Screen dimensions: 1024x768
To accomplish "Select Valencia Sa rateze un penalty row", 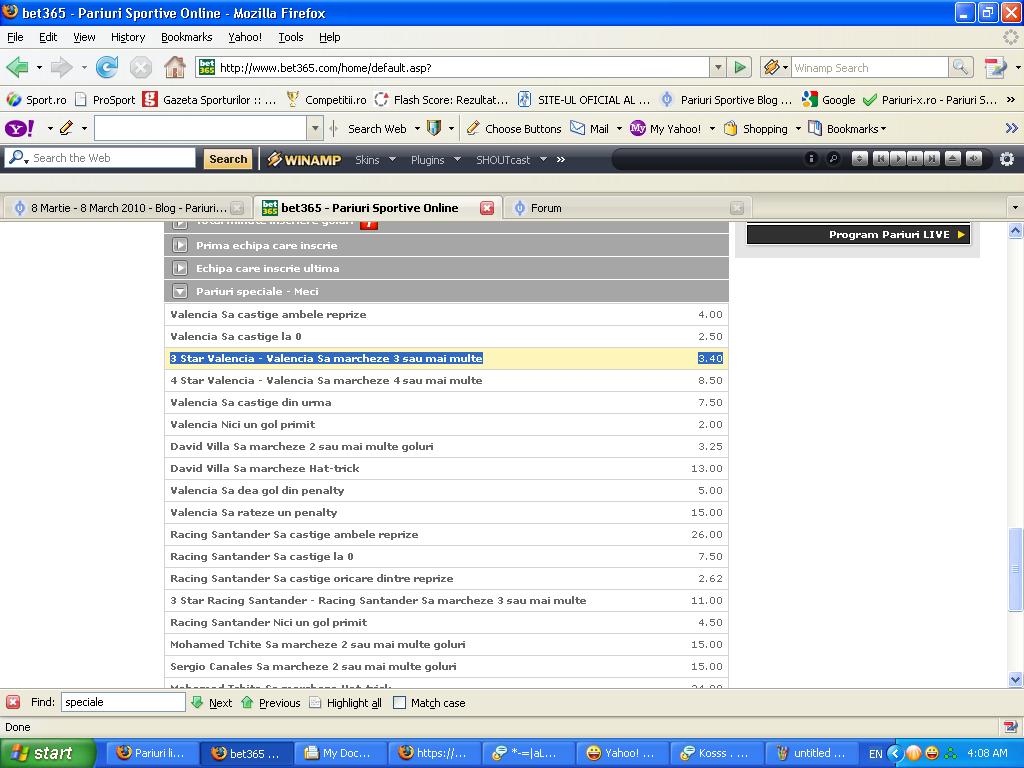I will [446, 513].
